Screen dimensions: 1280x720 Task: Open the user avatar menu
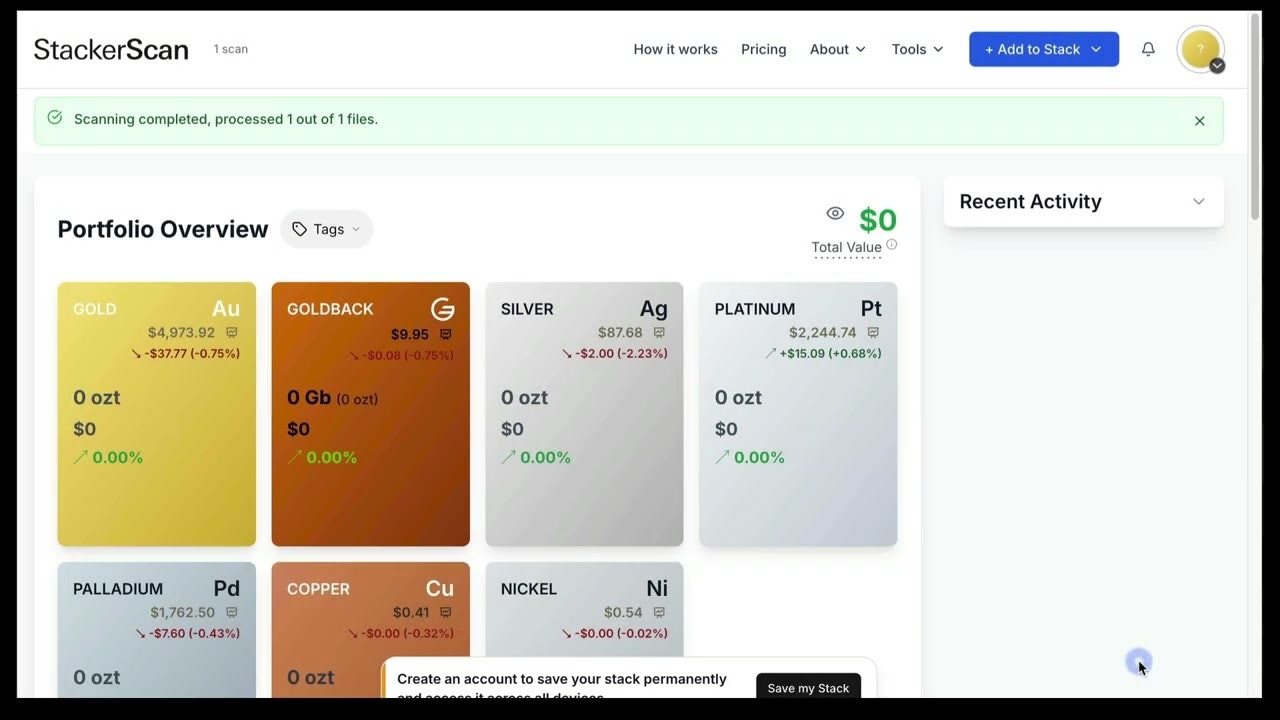(x=1200, y=49)
